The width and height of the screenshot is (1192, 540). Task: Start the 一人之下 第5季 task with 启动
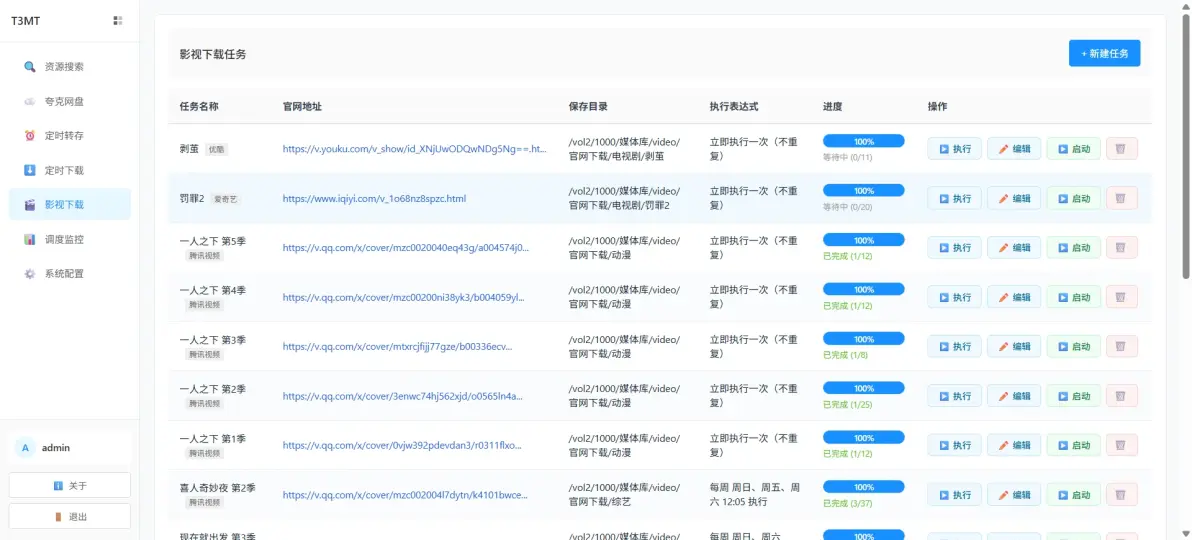tap(1073, 248)
